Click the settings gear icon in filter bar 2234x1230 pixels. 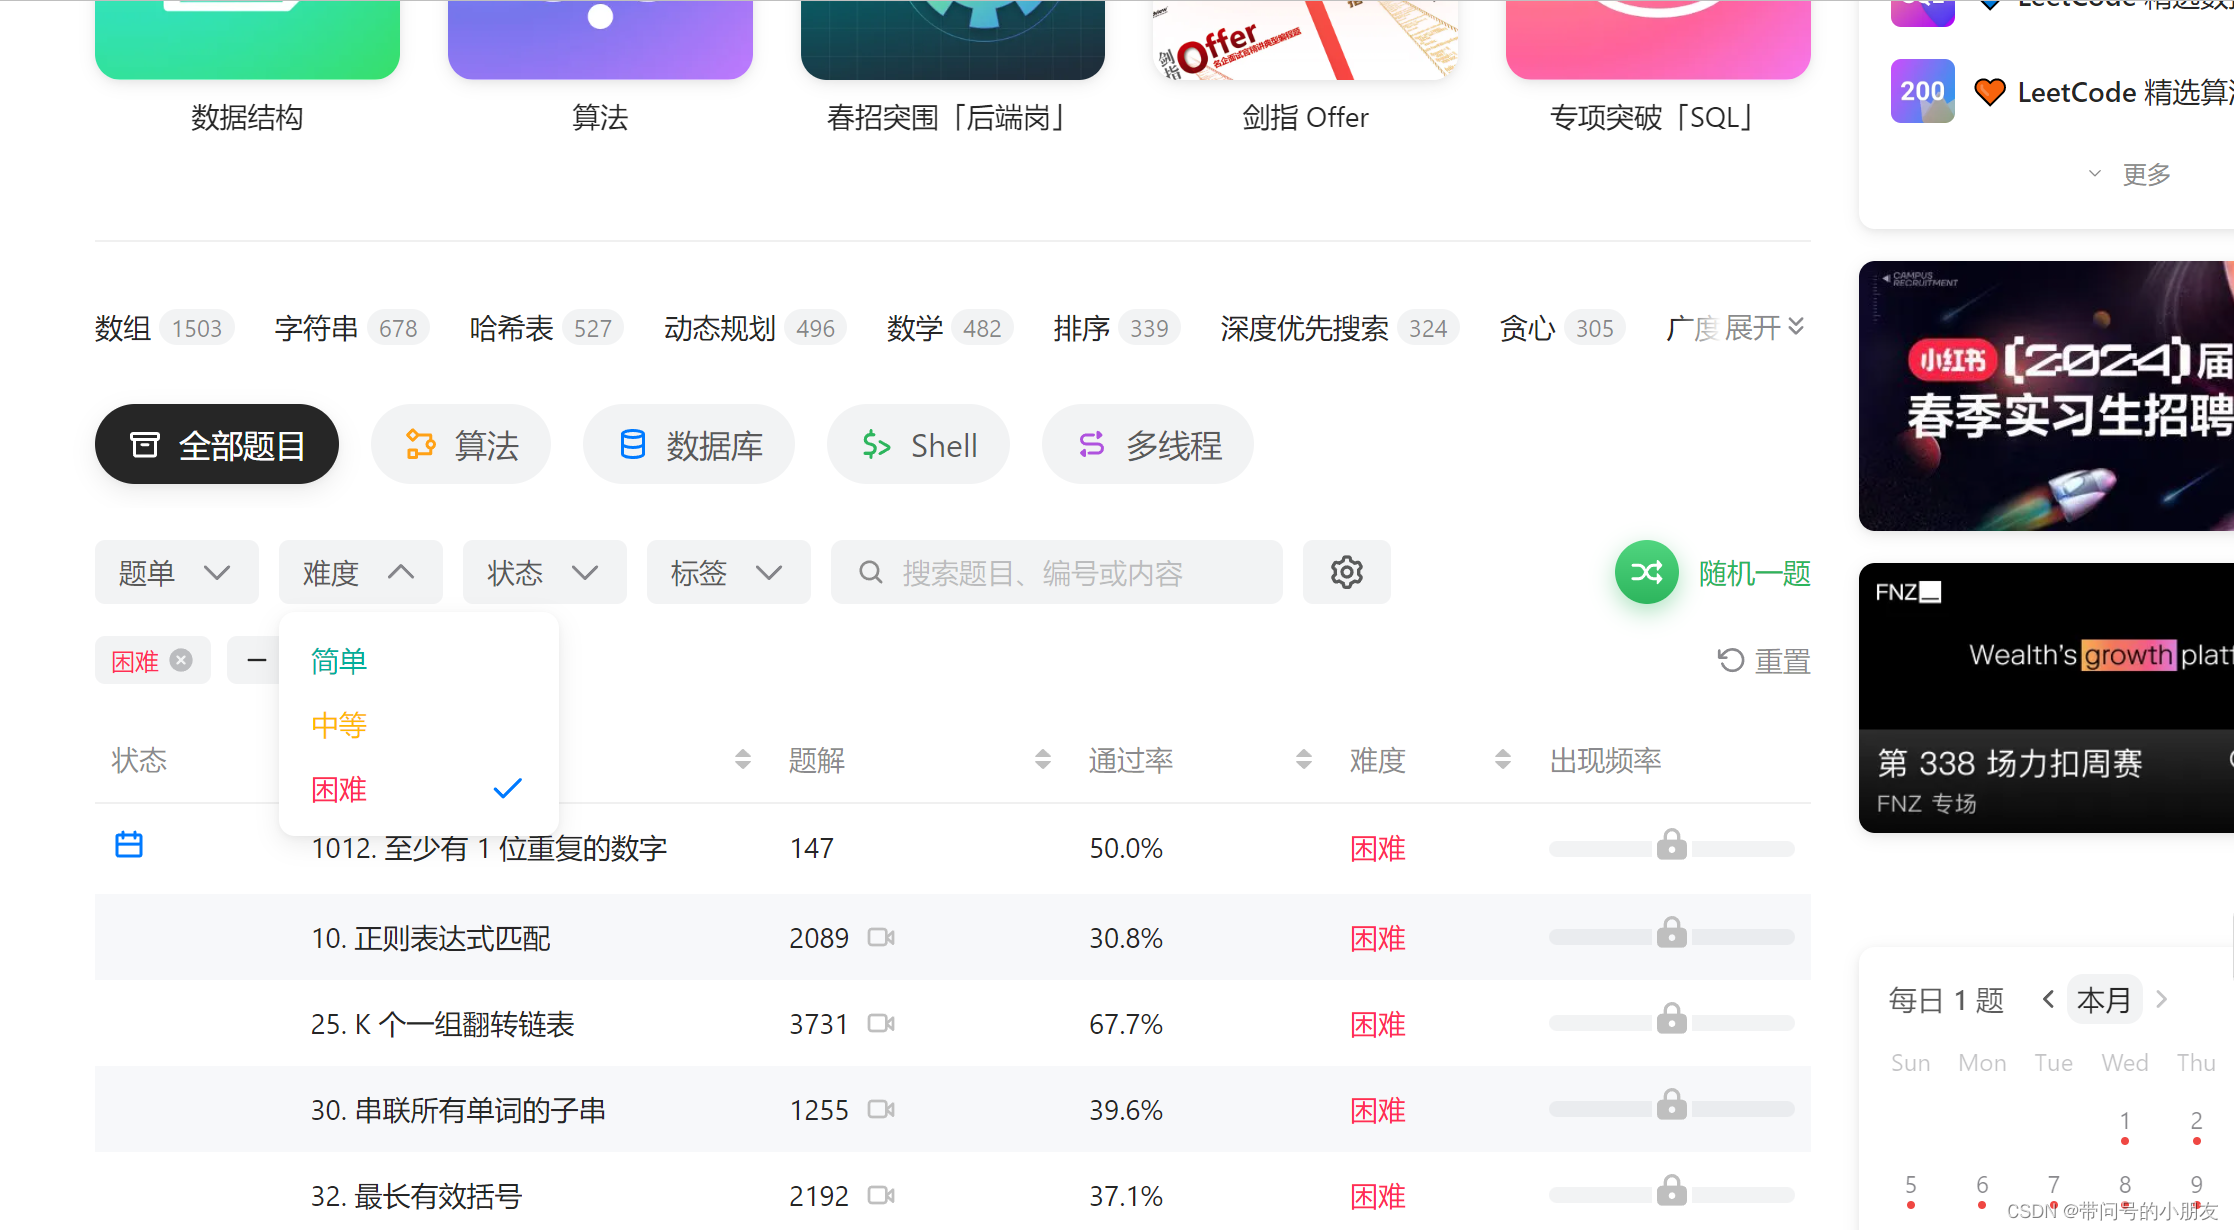(x=1345, y=573)
